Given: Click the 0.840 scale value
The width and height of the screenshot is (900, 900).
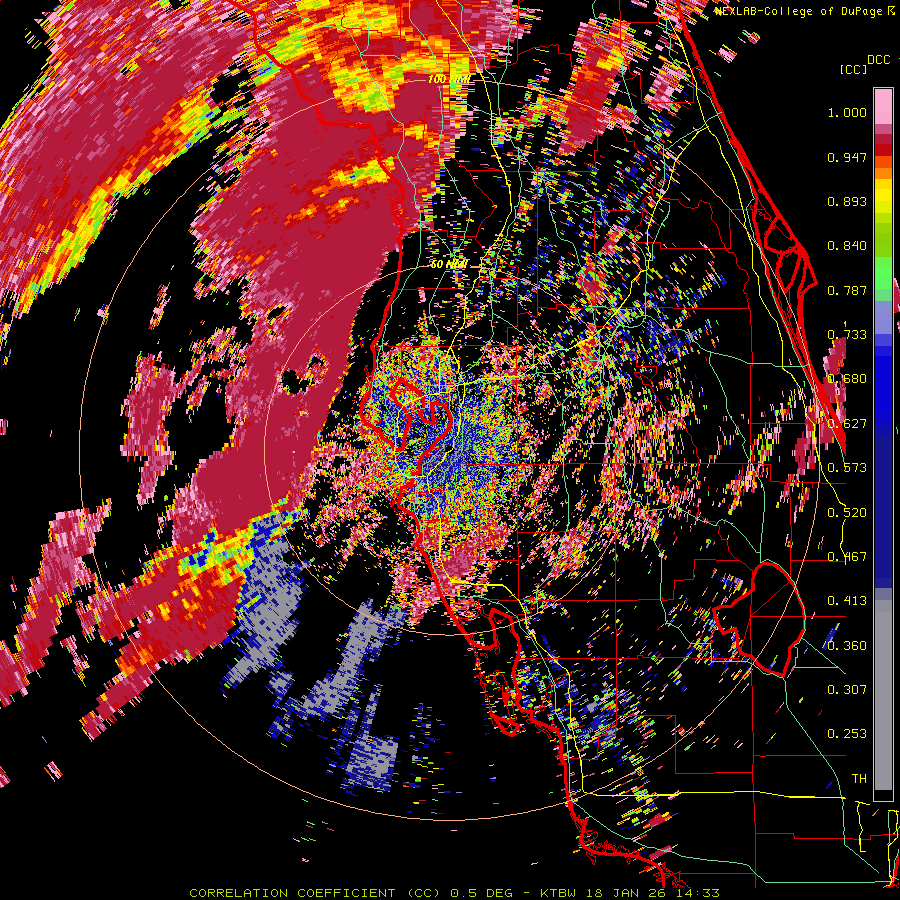Looking at the screenshot, I should click(847, 246).
